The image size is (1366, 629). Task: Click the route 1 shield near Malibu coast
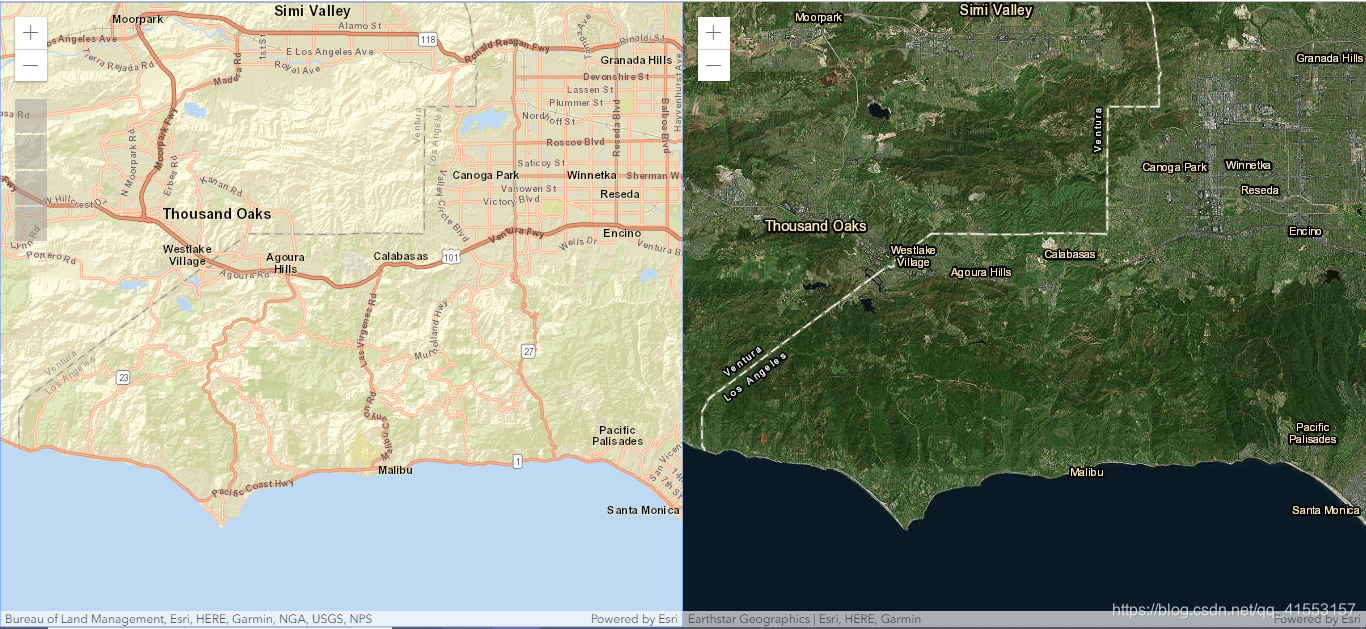[x=517, y=461]
